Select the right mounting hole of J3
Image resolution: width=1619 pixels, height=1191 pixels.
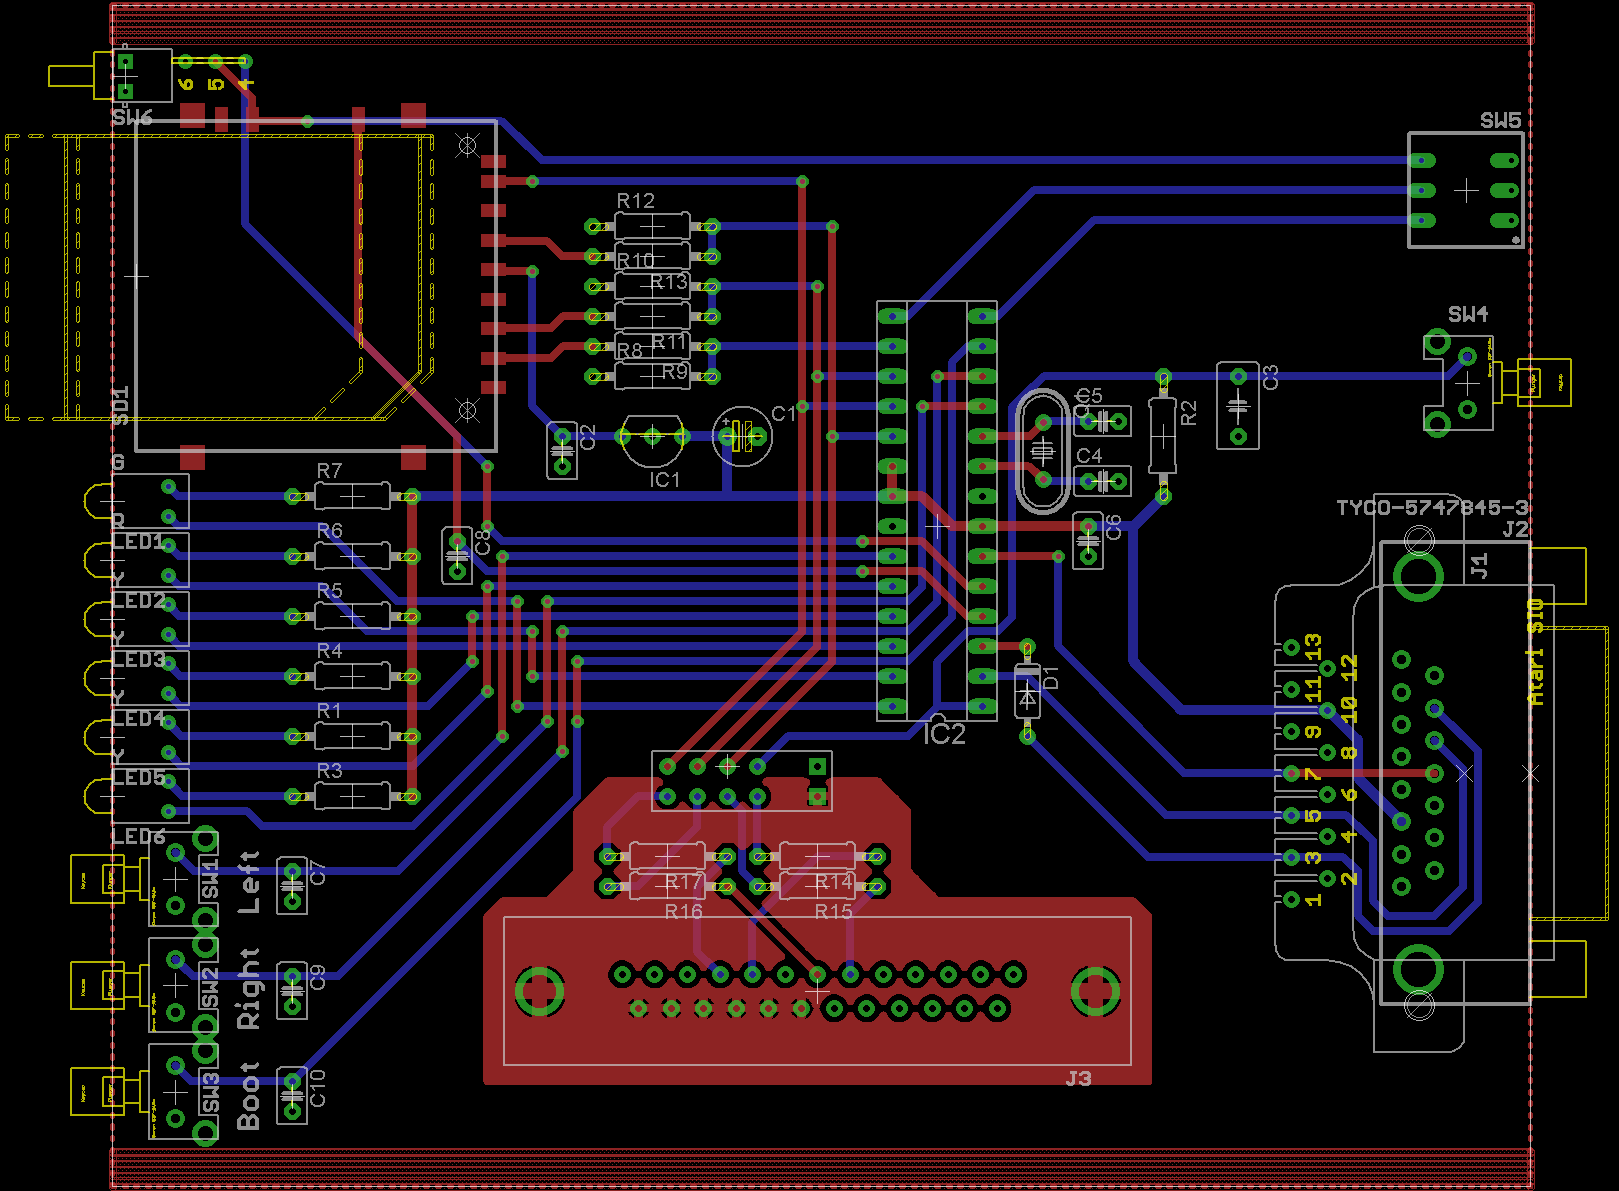coord(1095,991)
